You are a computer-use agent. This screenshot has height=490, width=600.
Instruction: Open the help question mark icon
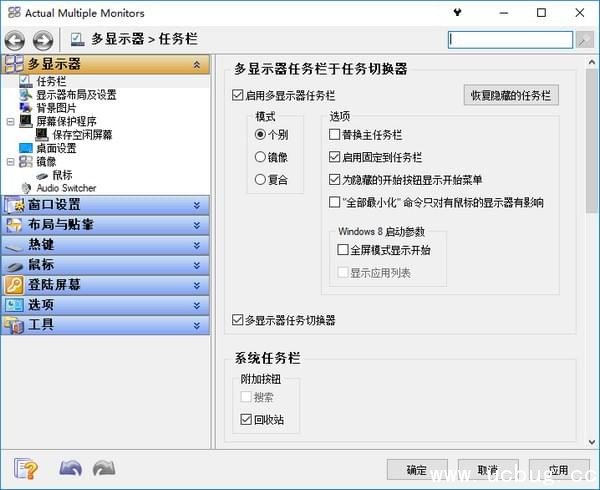26,469
